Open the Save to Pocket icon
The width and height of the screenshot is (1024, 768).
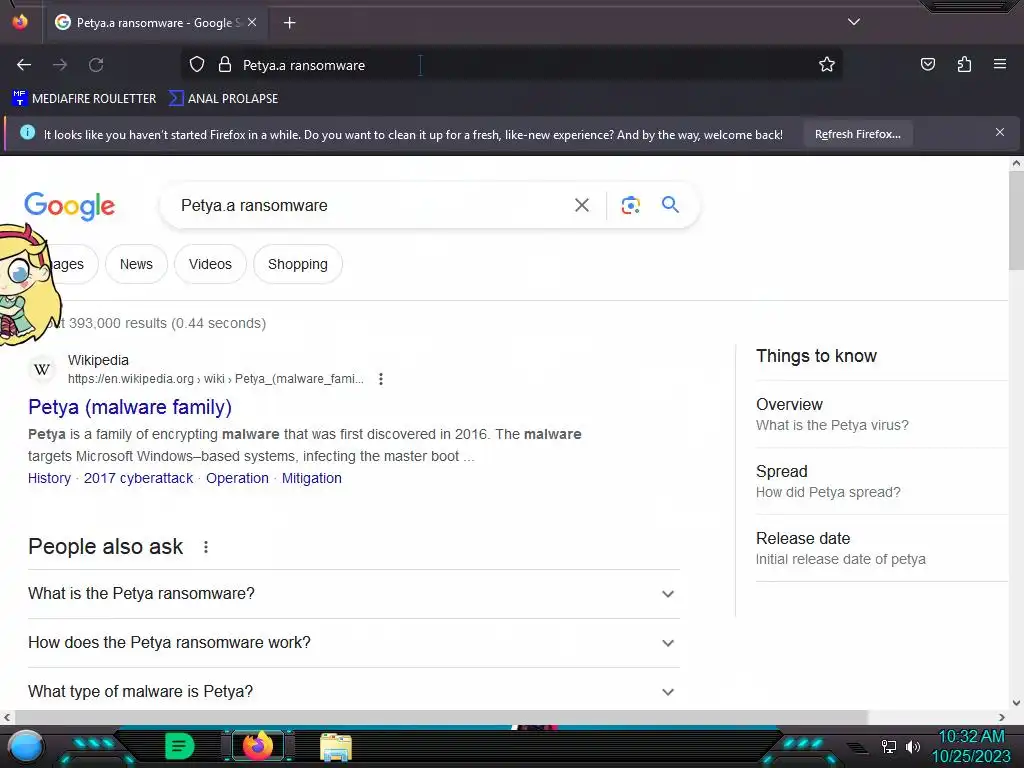927,65
